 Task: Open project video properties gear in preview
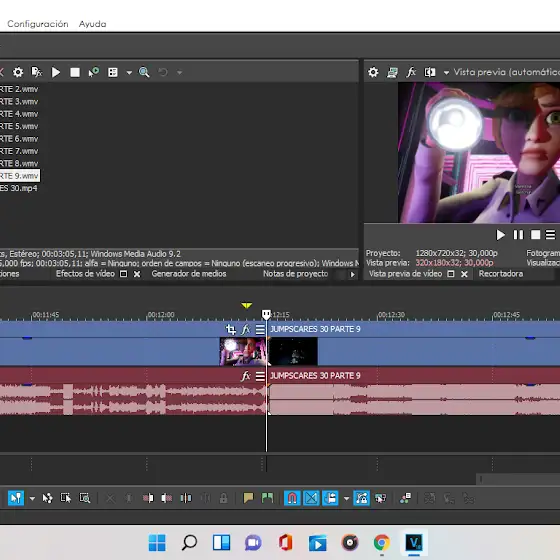coord(373,72)
